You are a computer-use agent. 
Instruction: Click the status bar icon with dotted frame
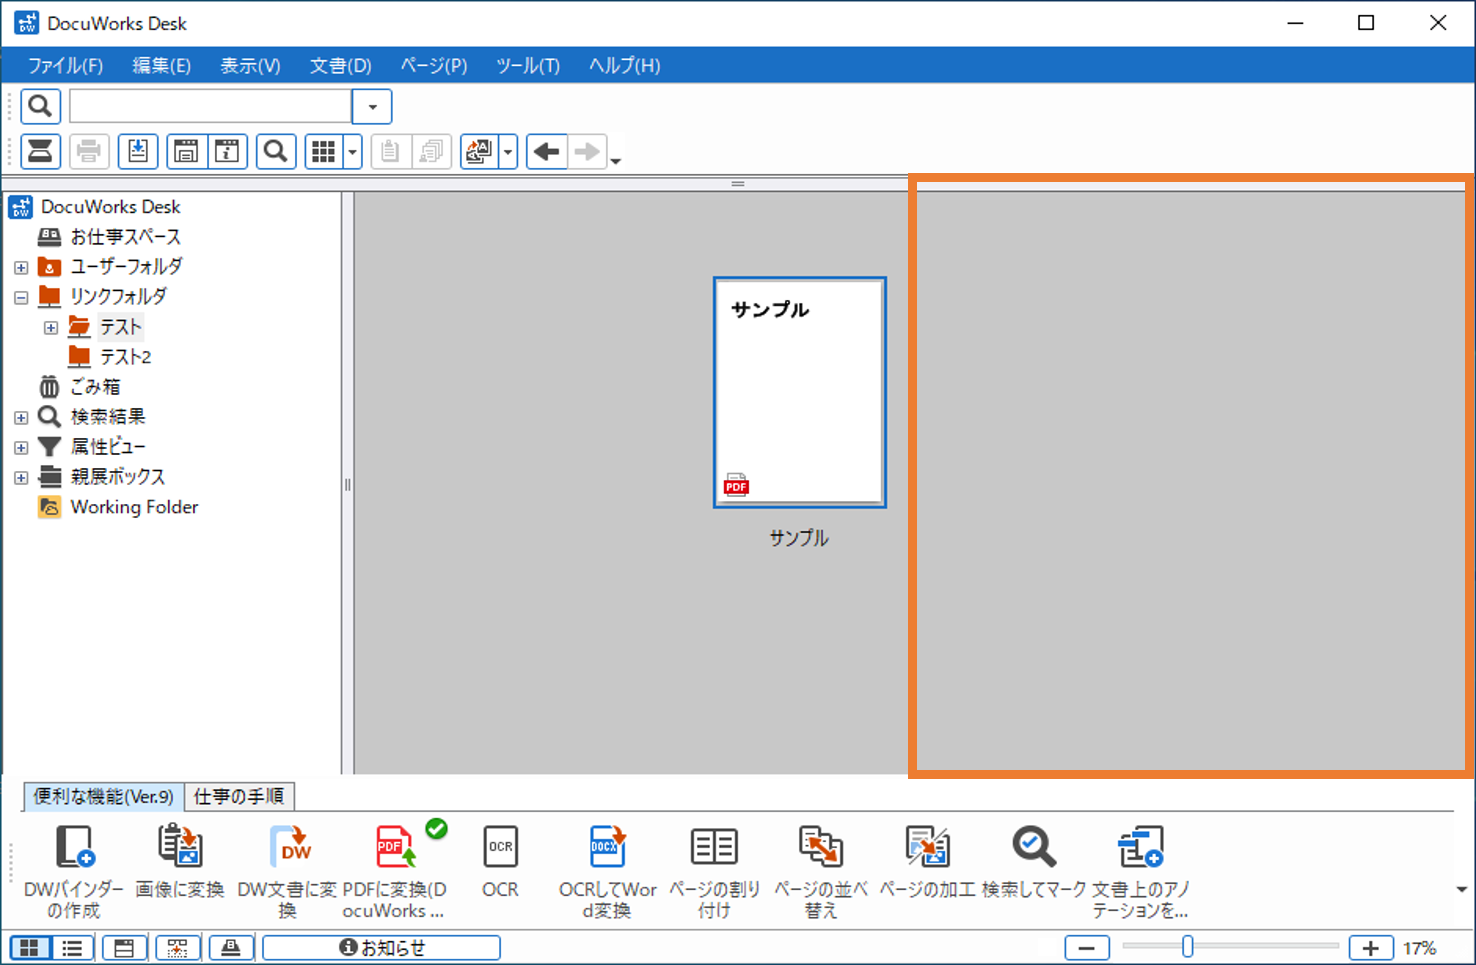point(177,948)
